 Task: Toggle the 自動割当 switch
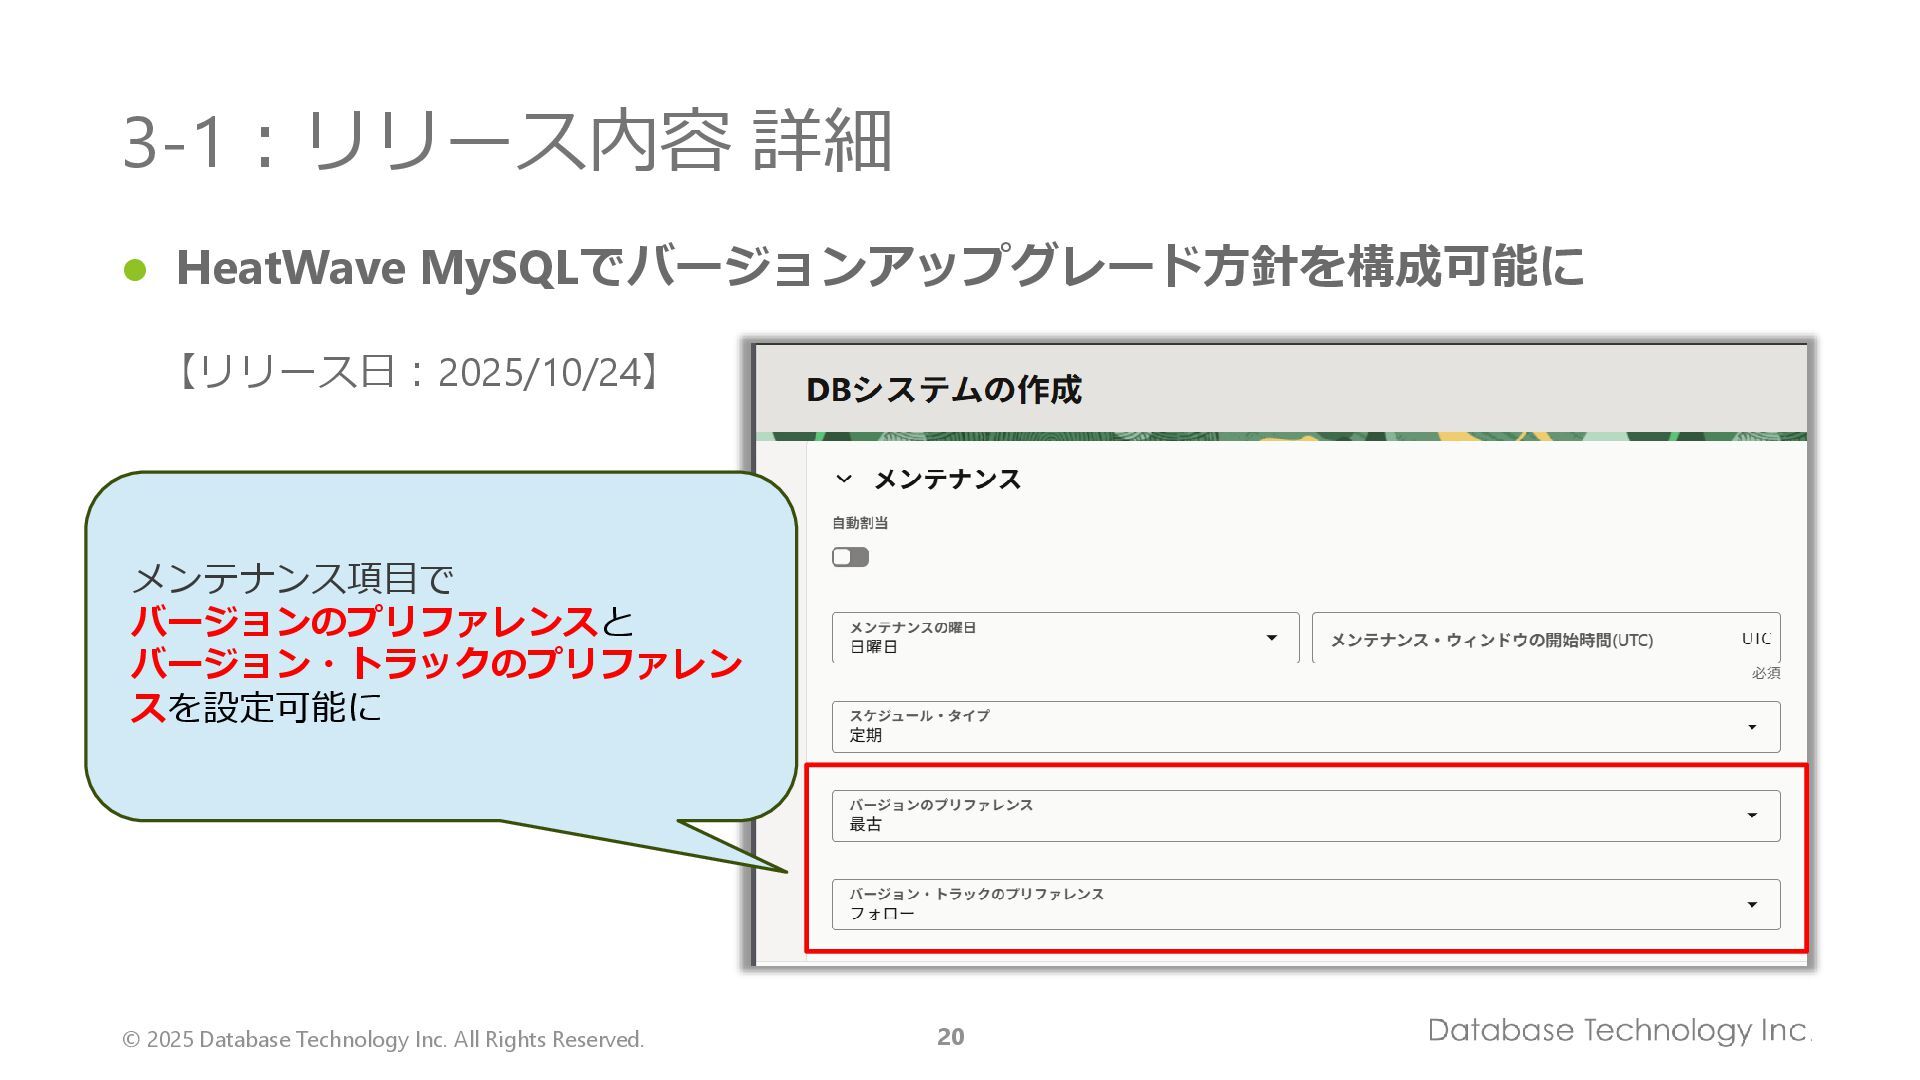[x=850, y=557]
